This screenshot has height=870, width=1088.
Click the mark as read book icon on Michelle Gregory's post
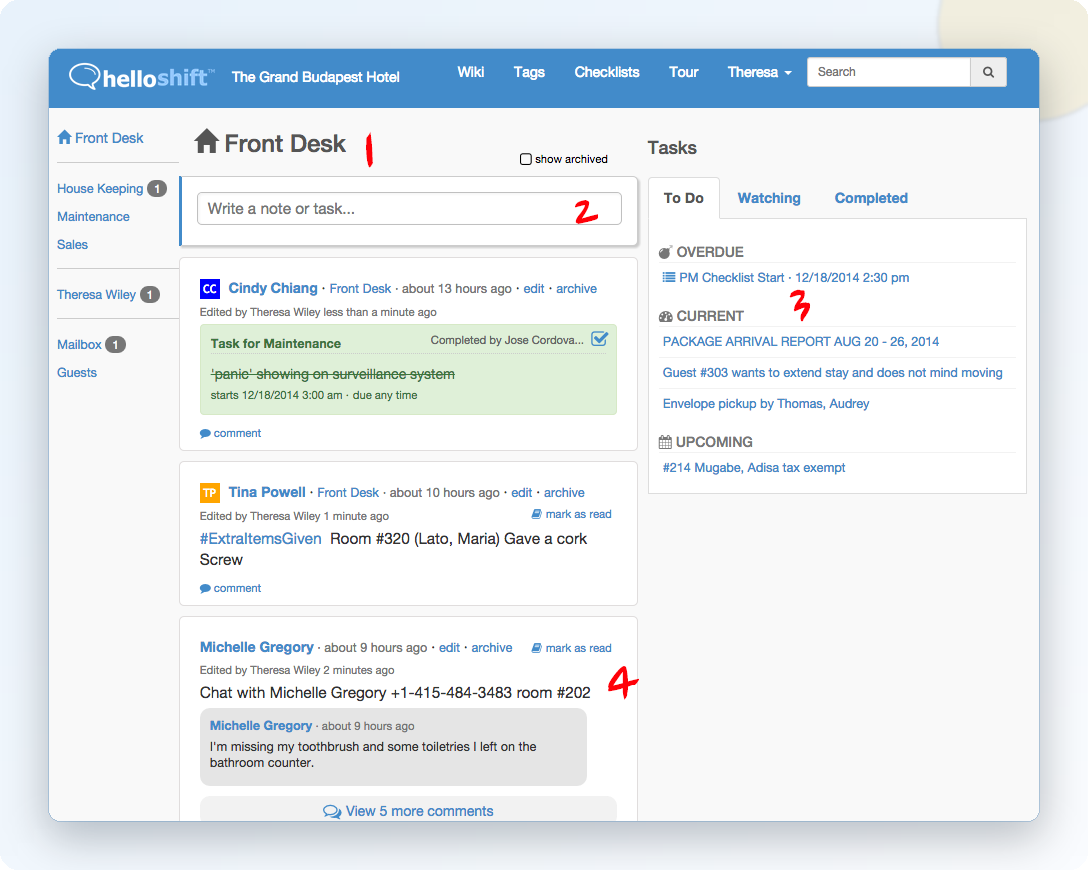pyautogui.click(x=536, y=648)
